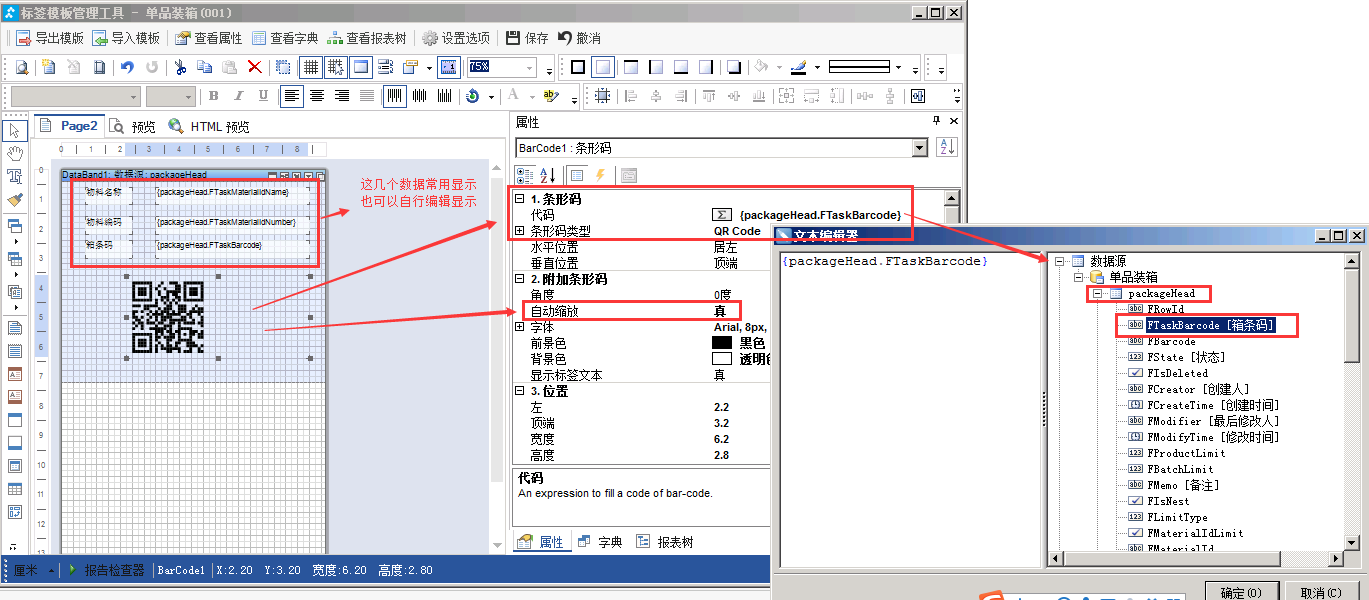Click the align to grid layout icon
Screen dimensions: 1369x600
(x=603, y=96)
